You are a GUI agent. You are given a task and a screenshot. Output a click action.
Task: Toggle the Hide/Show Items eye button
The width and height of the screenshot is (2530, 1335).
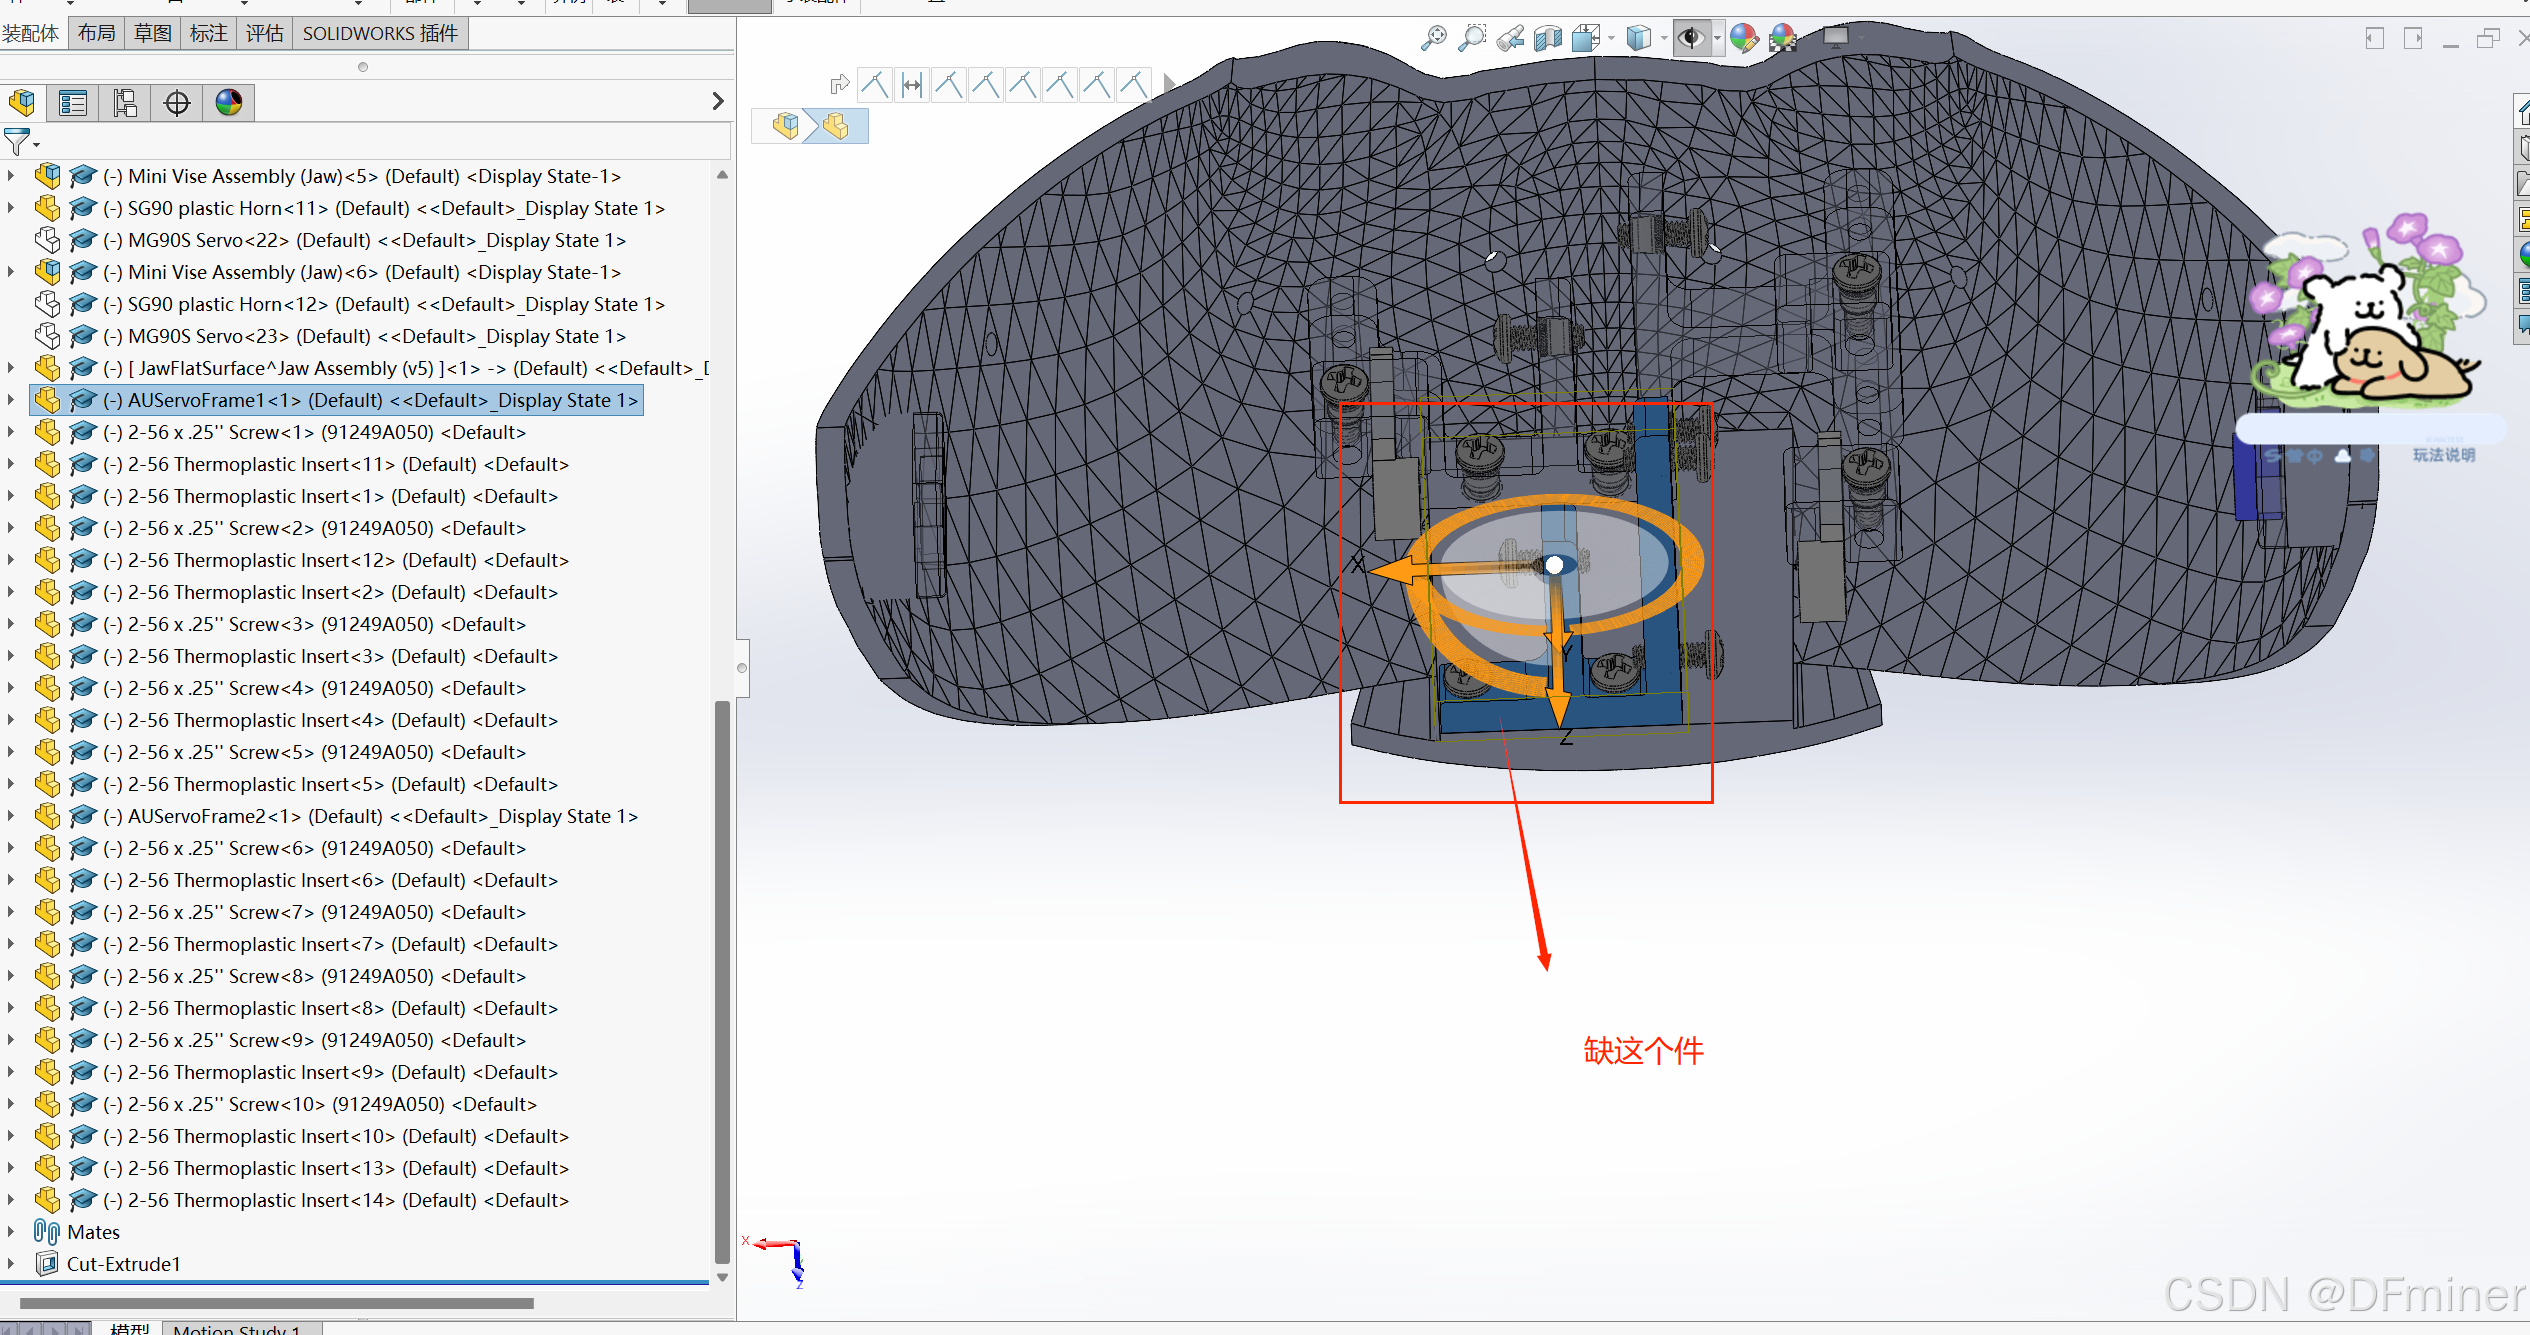click(1690, 39)
